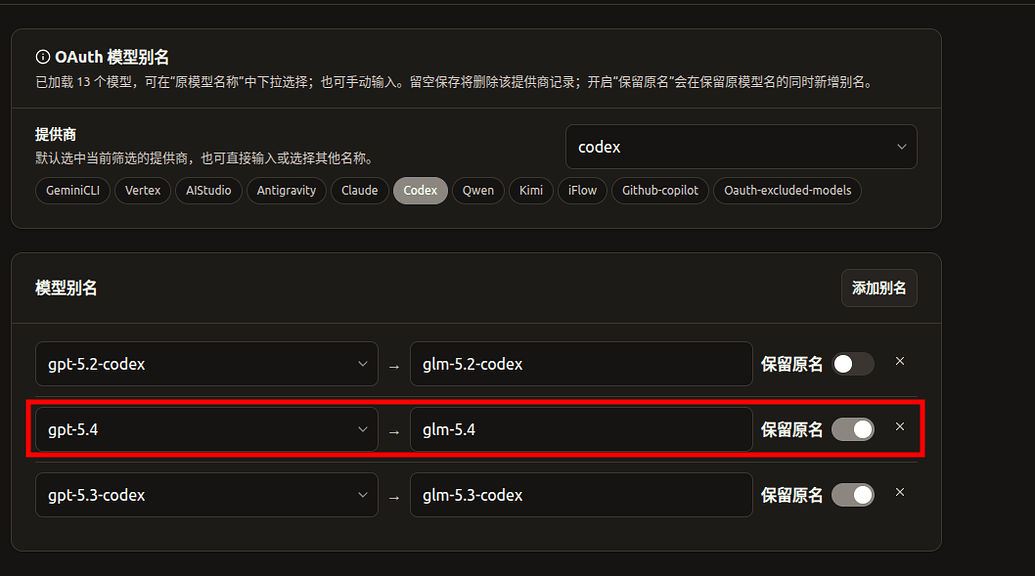Select the Qwen provider chip
The width and height of the screenshot is (1035, 576).
478,191
